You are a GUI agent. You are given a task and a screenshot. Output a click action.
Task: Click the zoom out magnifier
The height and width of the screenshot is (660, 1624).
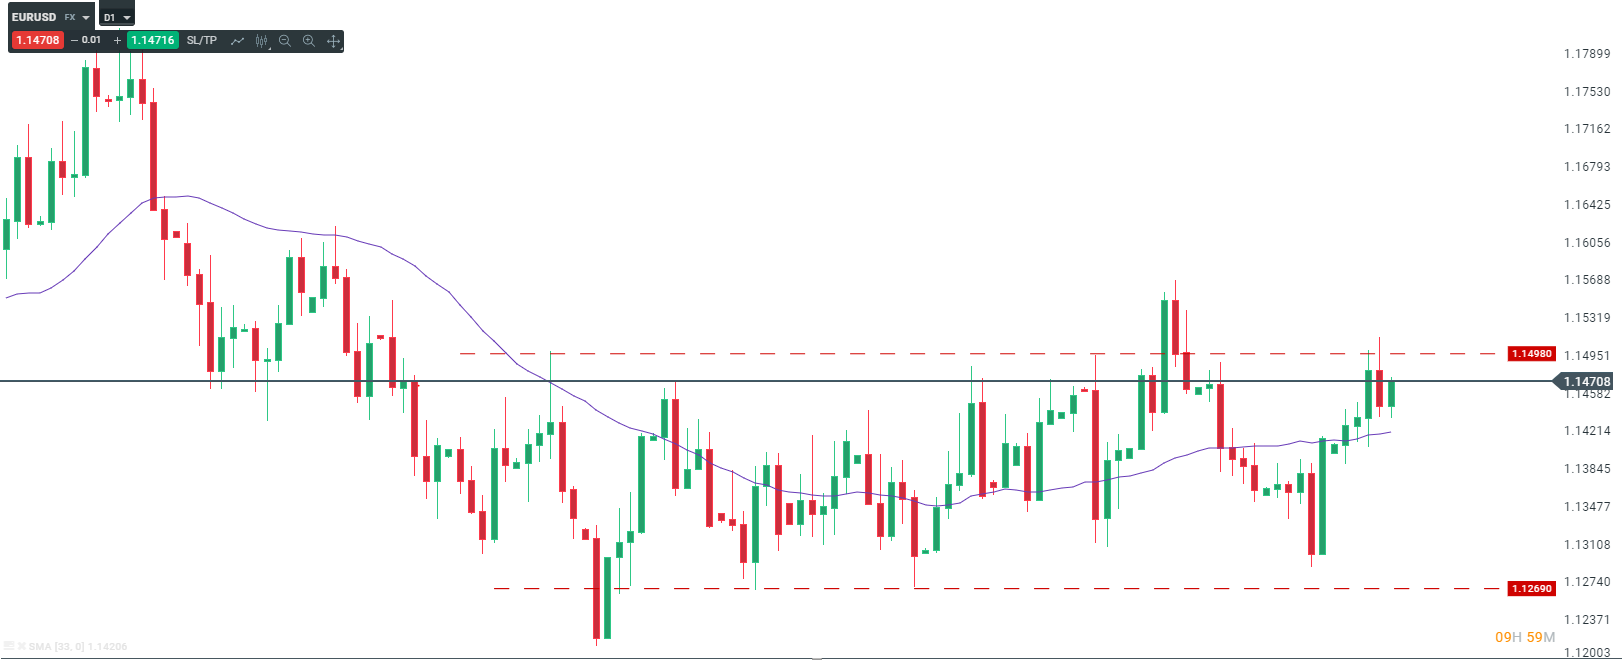[285, 41]
